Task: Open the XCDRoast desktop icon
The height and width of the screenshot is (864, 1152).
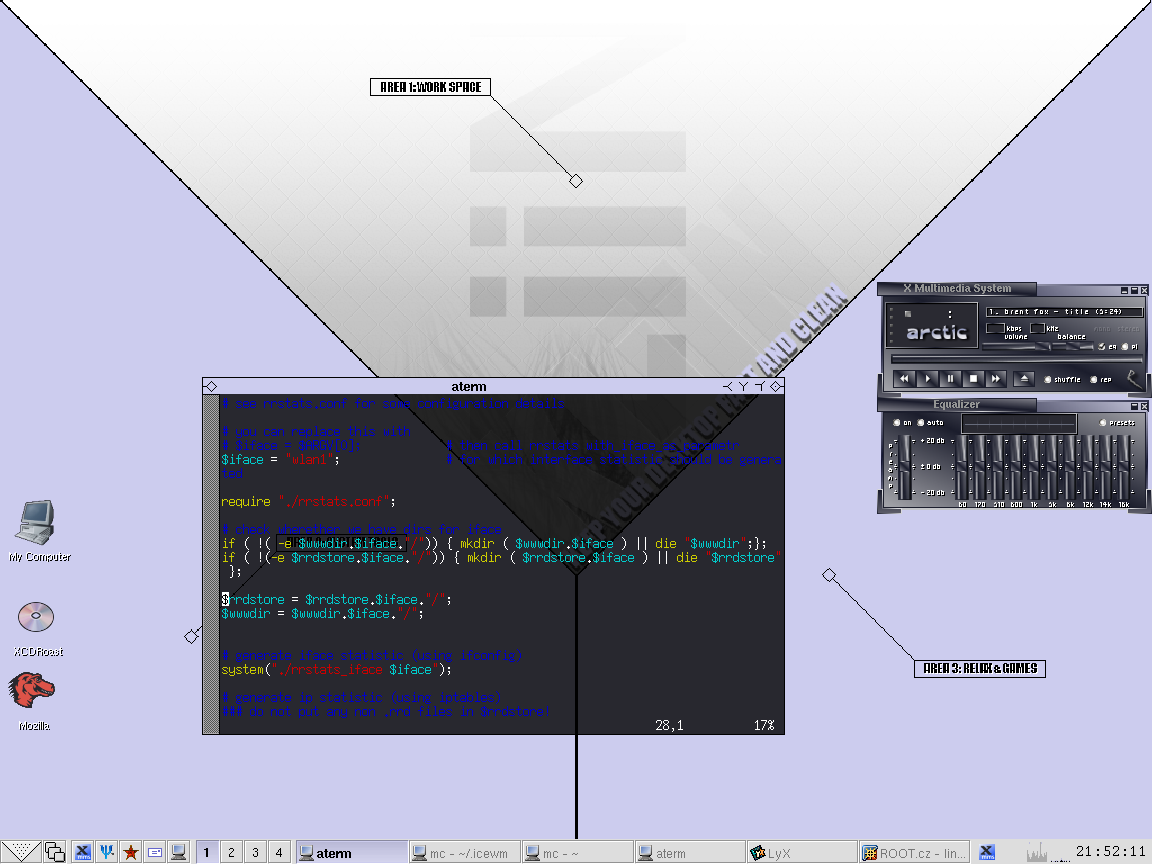Action: [36, 618]
